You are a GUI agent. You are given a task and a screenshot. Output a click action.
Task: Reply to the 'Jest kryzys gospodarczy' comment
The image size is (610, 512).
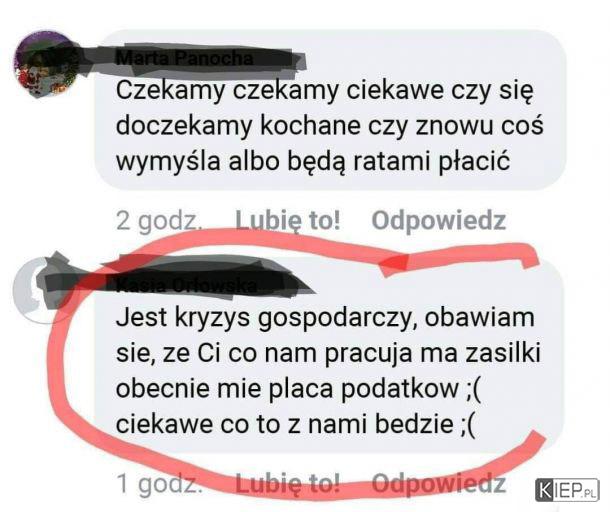pos(438,484)
